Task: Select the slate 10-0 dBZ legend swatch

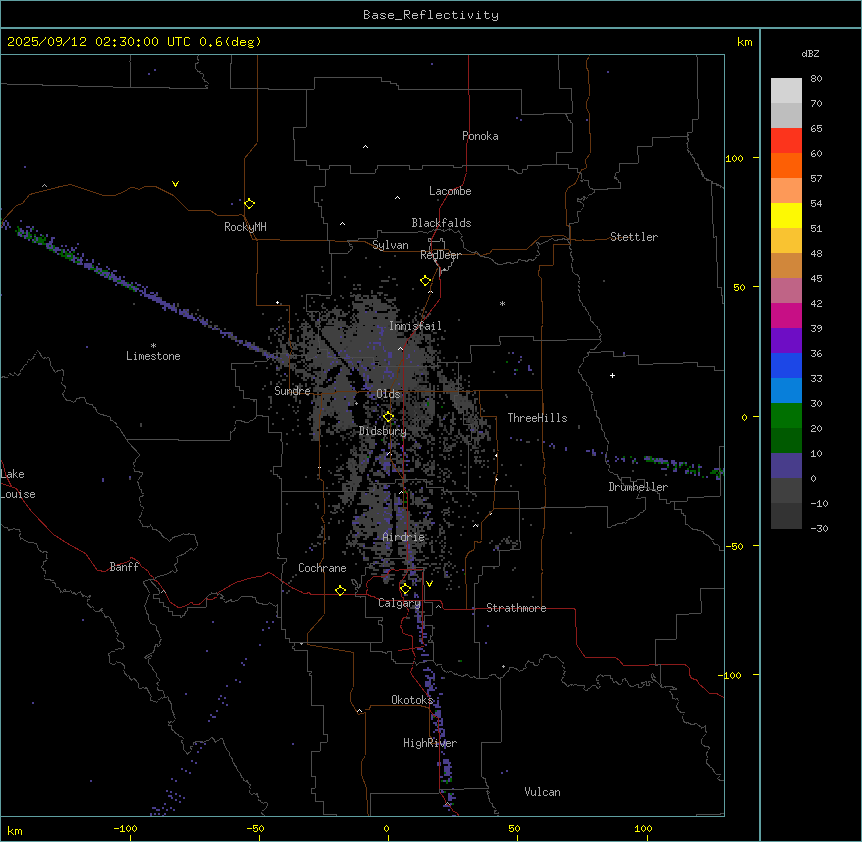Action: tap(786, 466)
